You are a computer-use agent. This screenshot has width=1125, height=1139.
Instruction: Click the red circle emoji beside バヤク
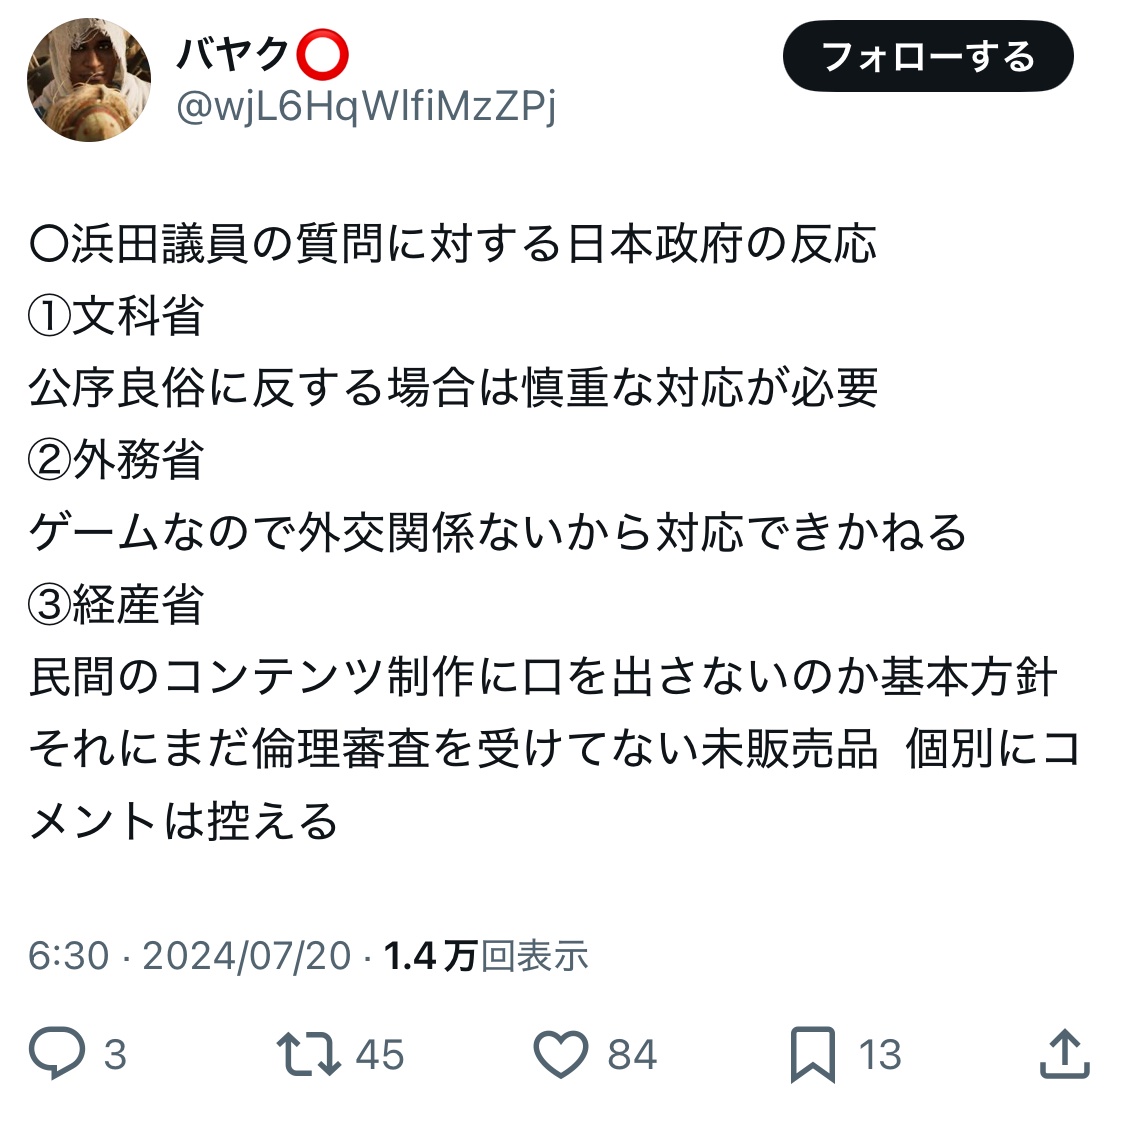pos(322,54)
